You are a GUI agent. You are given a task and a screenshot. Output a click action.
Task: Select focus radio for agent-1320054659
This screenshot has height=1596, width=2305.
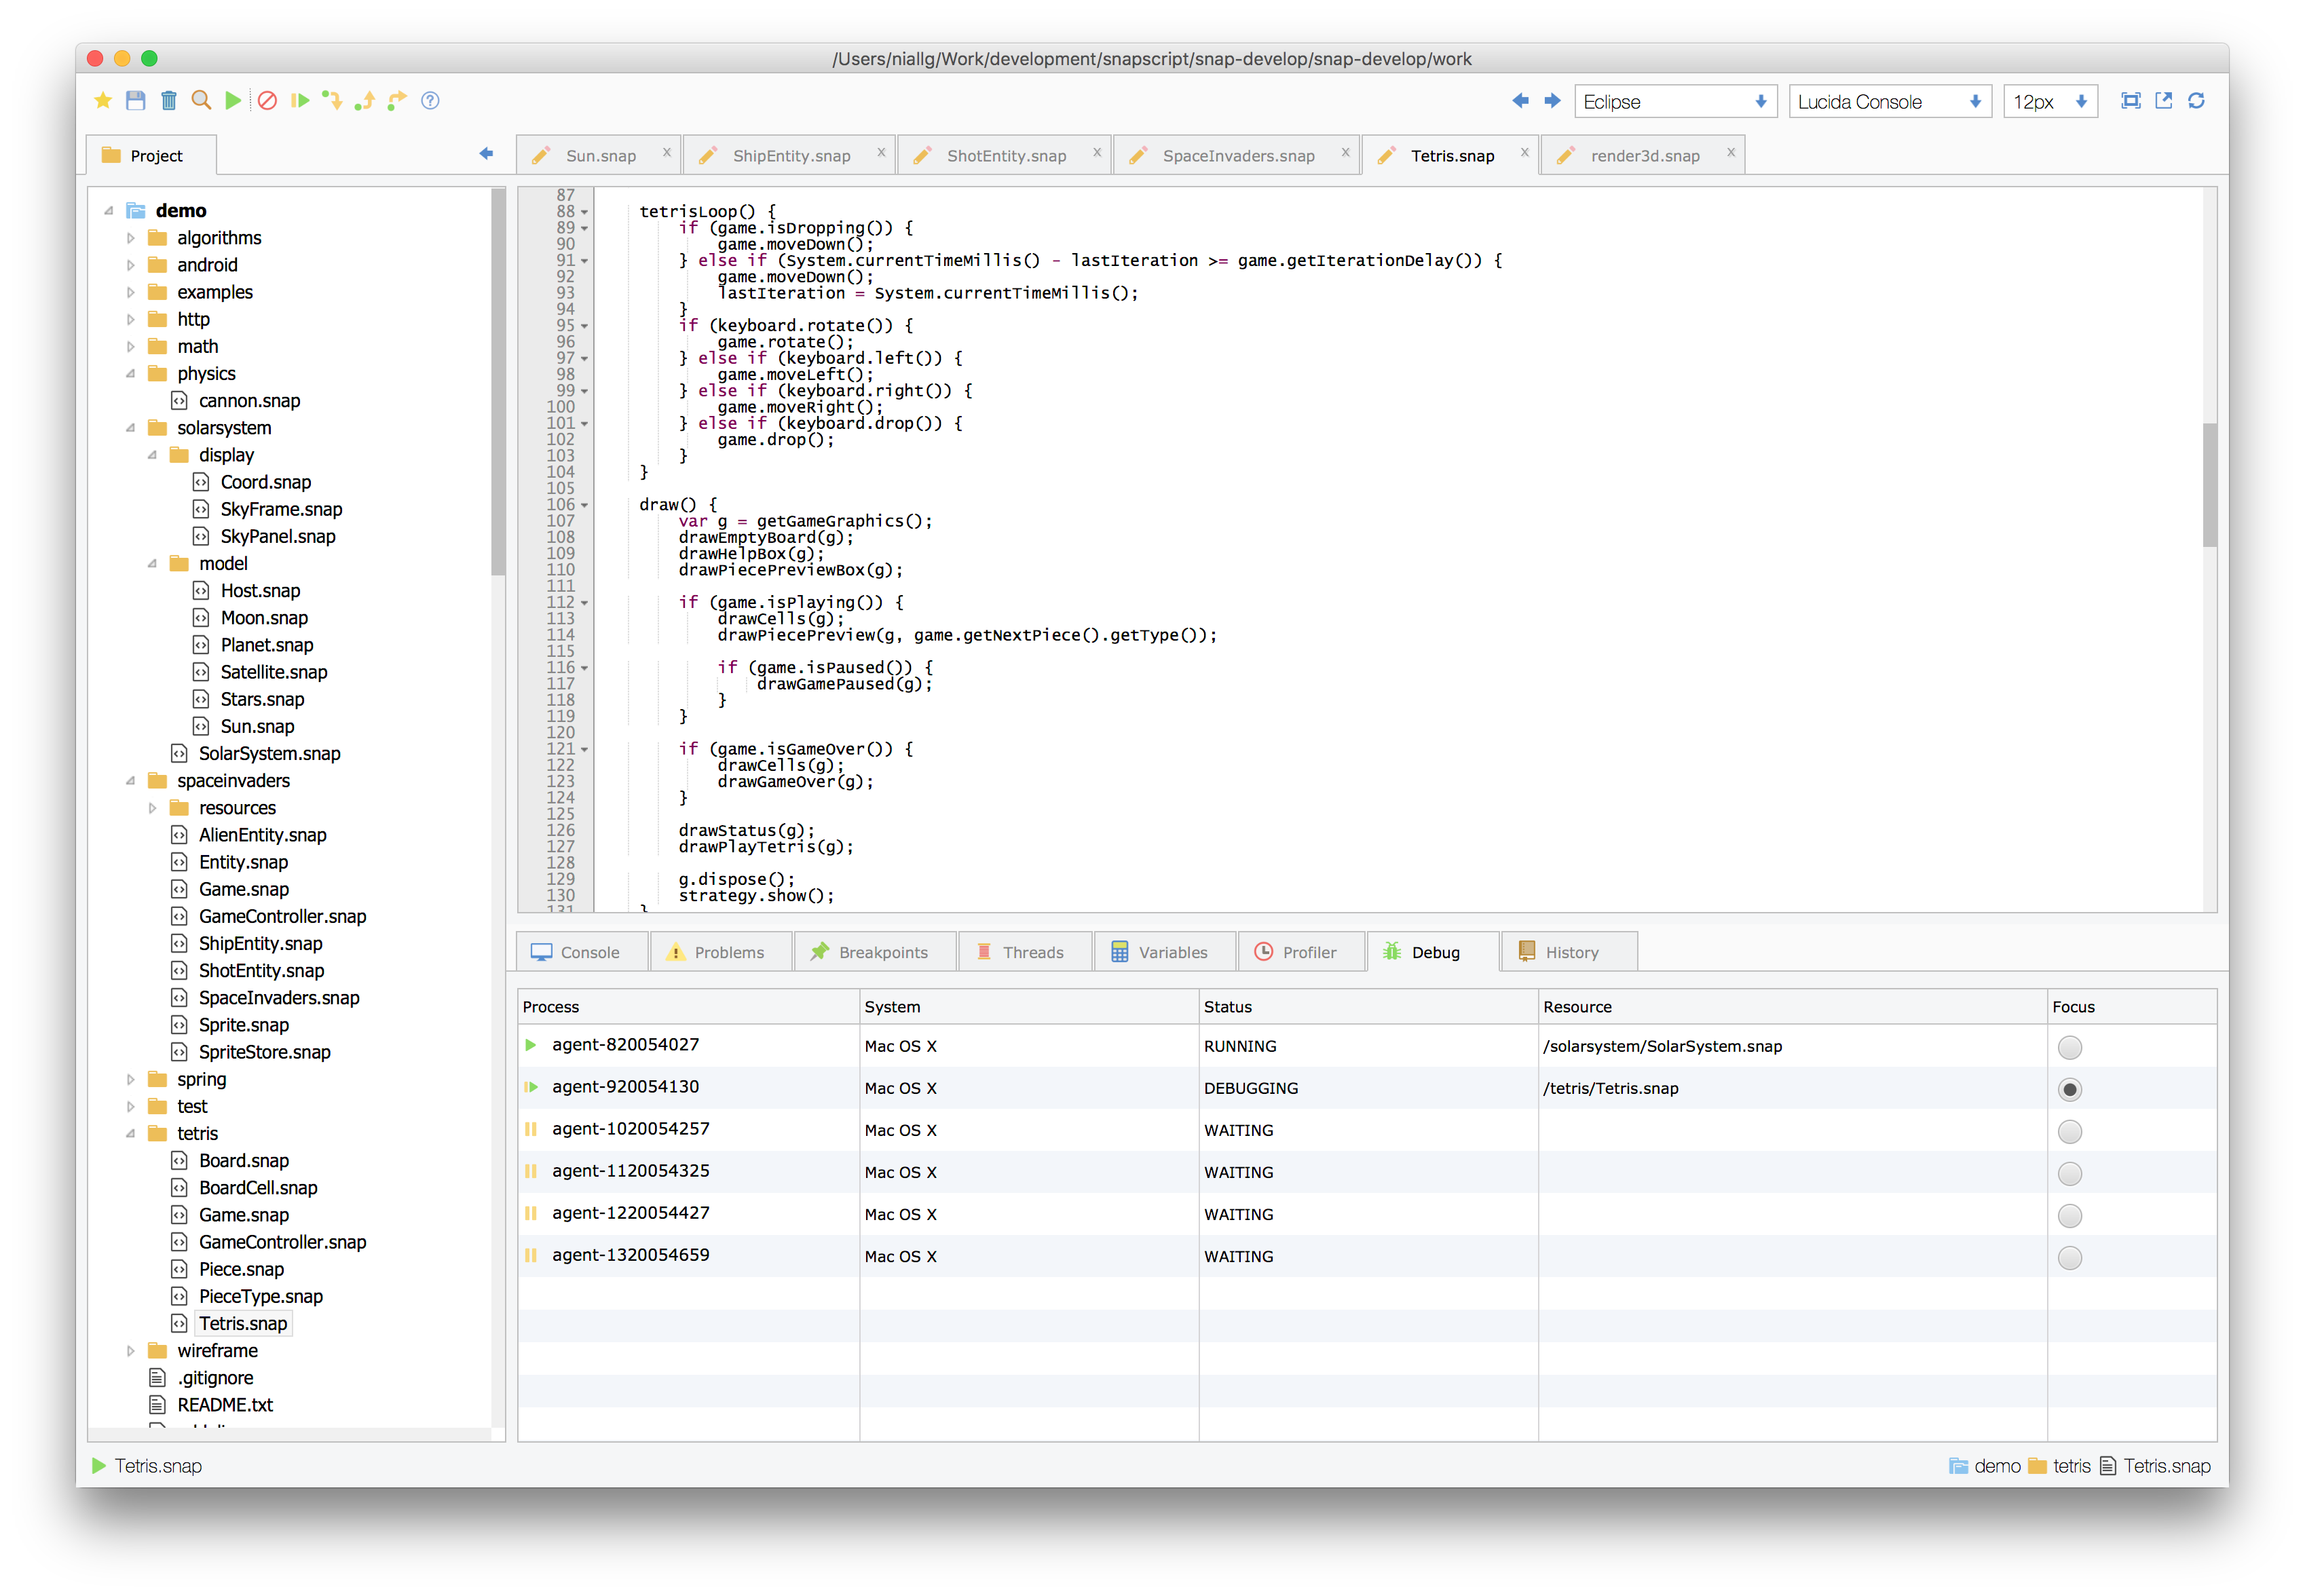click(2069, 1257)
